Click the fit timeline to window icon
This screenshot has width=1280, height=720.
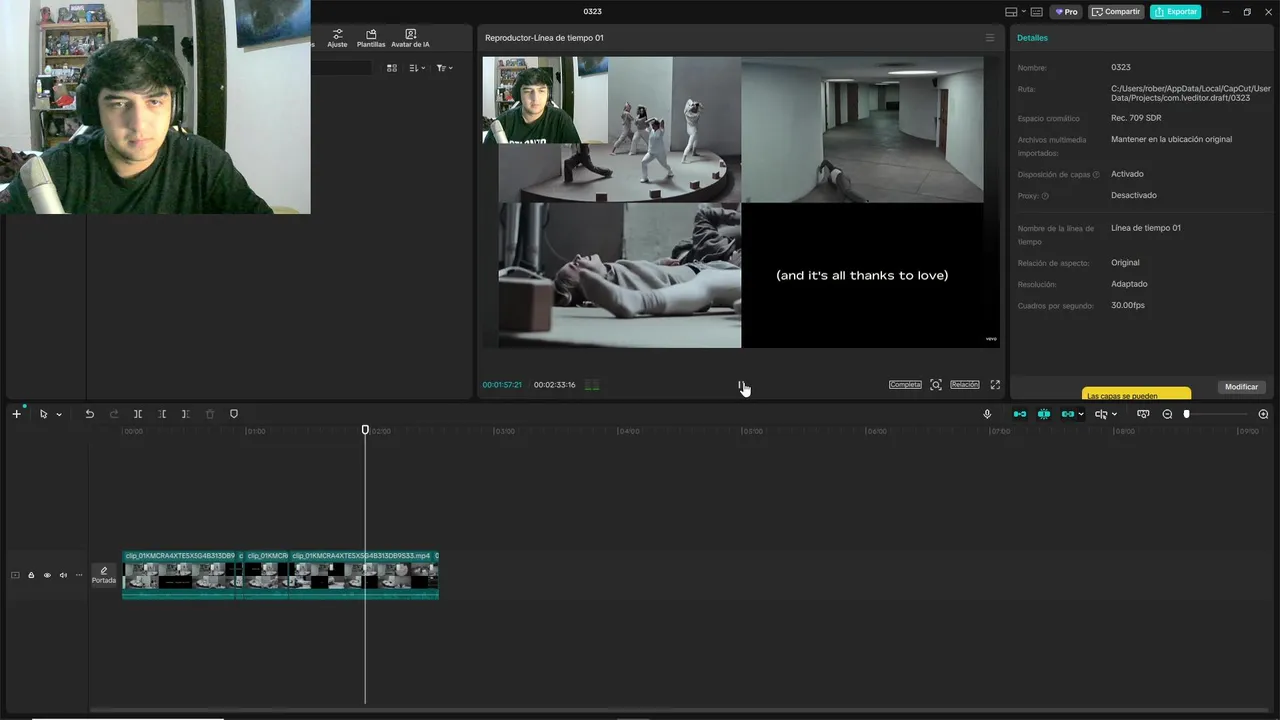coord(1143,414)
